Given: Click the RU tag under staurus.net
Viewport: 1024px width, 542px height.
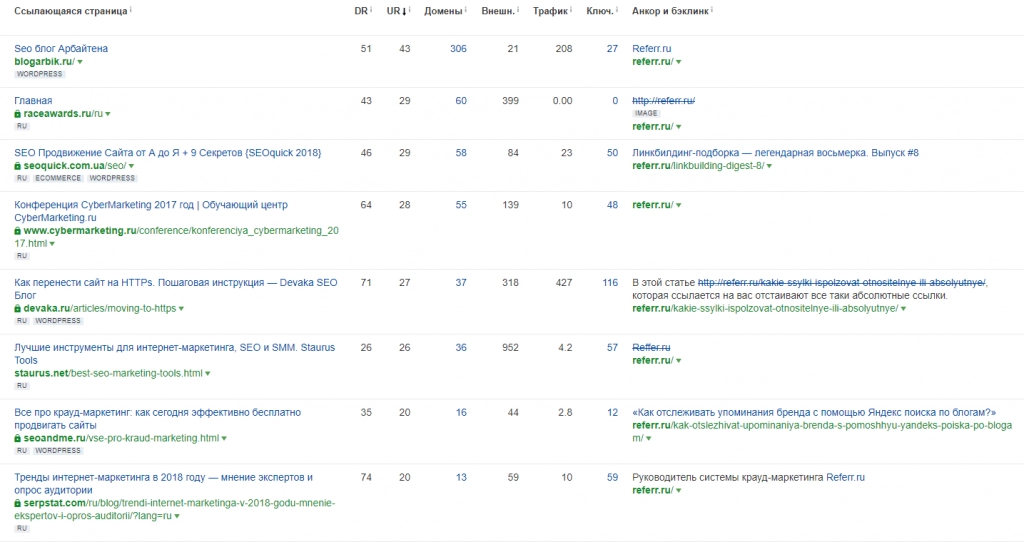Looking at the screenshot, I should coord(22,386).
